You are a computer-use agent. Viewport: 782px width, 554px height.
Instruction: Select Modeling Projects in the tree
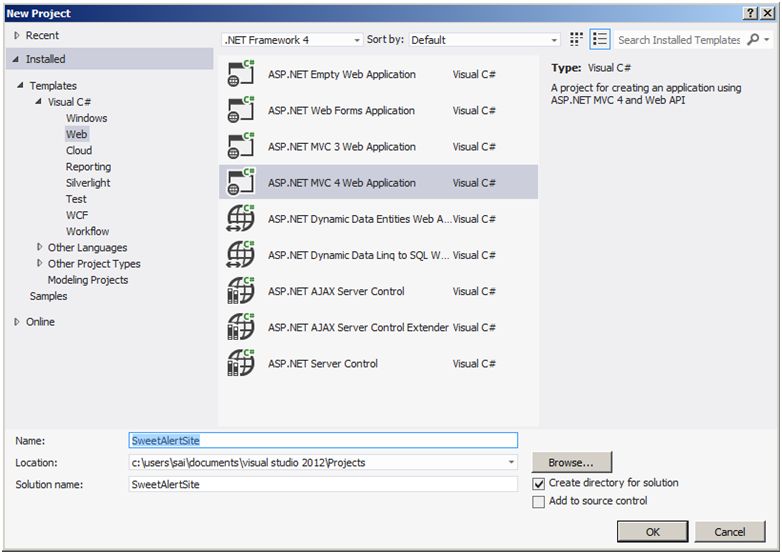coord(88,280)
